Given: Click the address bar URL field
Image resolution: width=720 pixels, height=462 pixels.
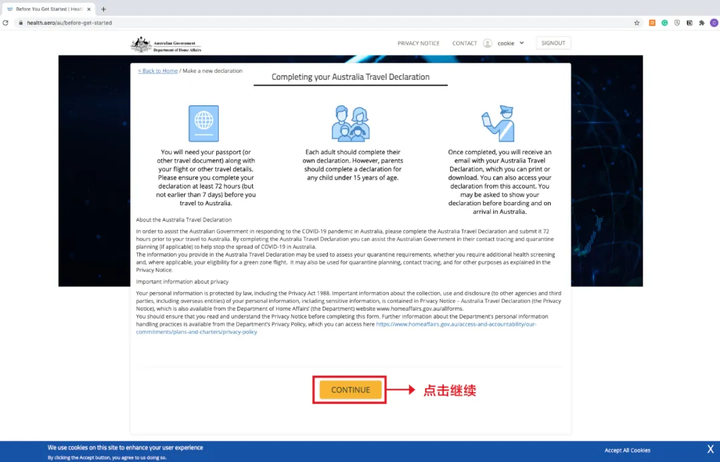Looking at the screenshot, I should tap(321, 23).
